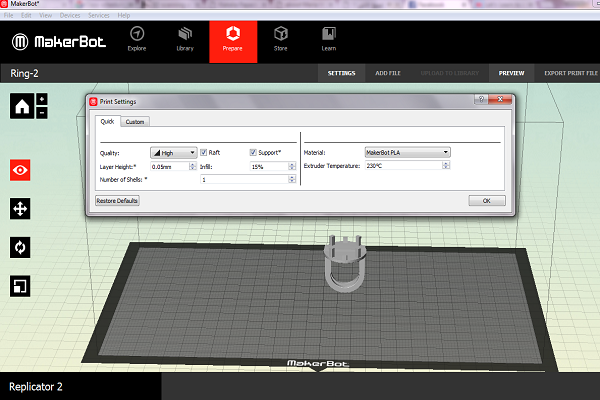Select the Prepare section

tap(233, 42)
